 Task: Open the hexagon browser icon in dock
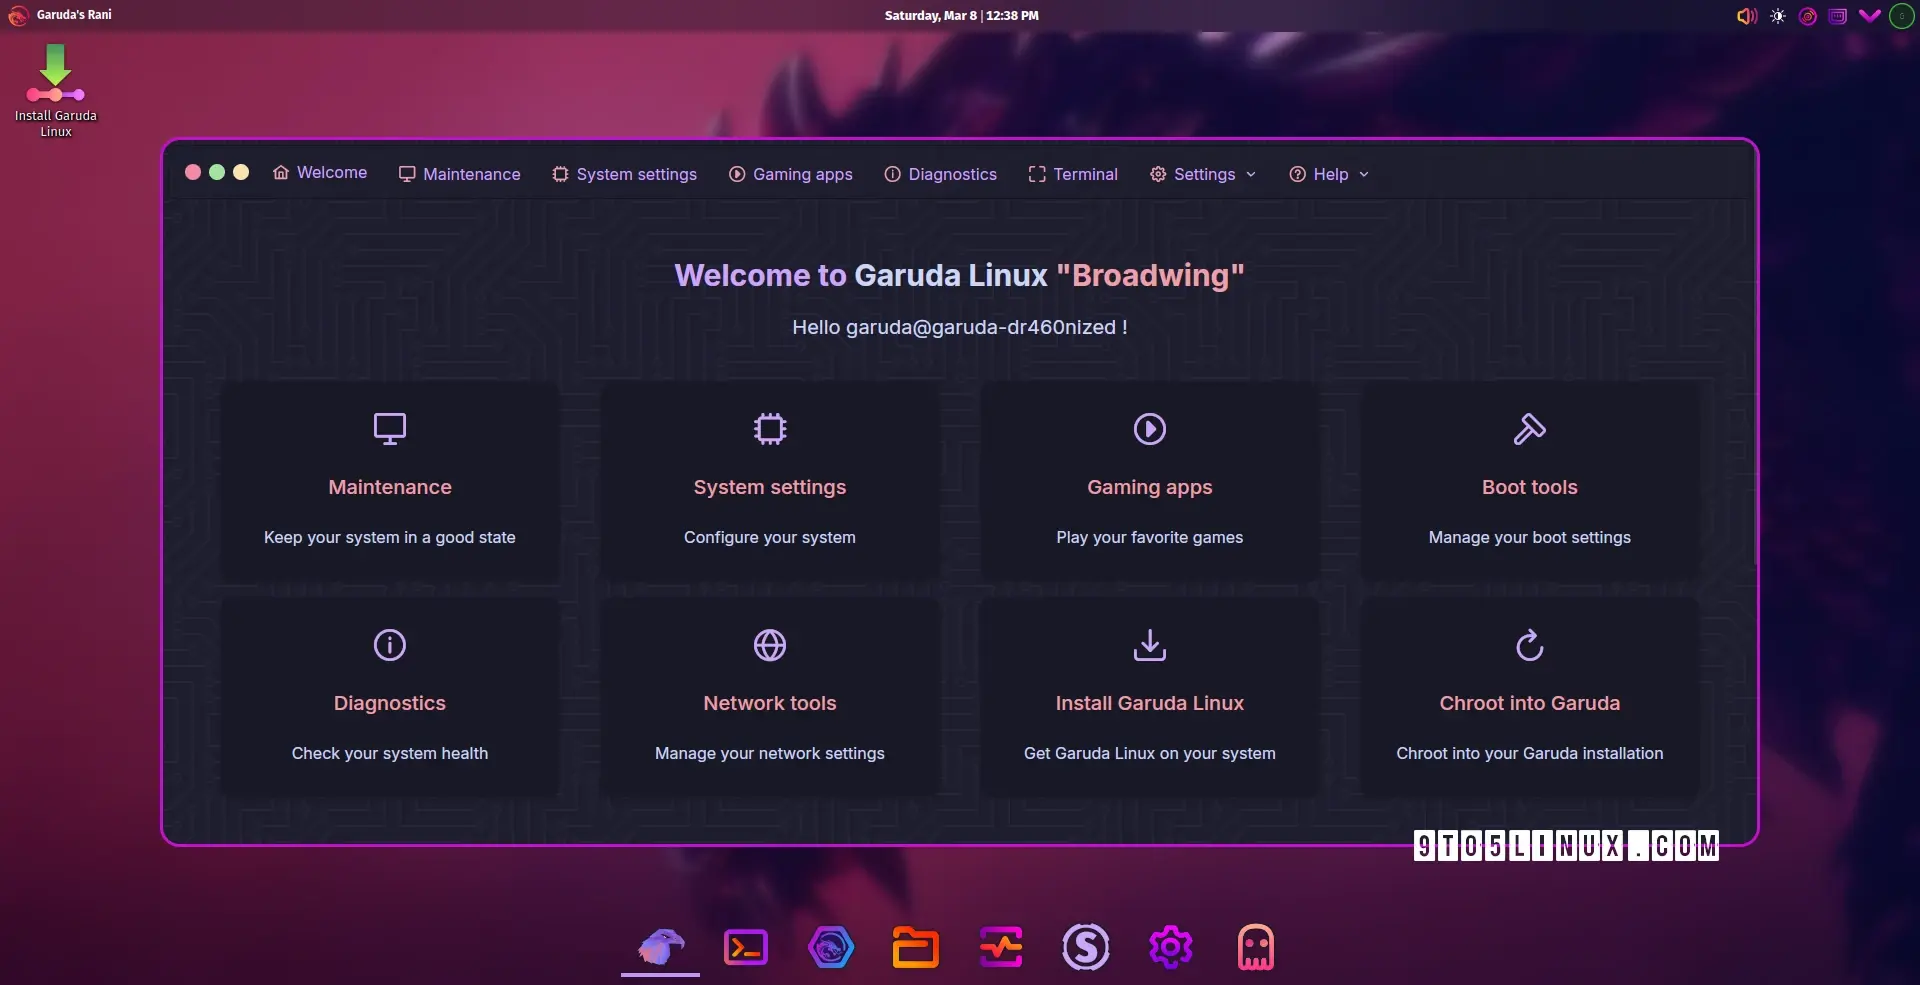coord(831,946)
